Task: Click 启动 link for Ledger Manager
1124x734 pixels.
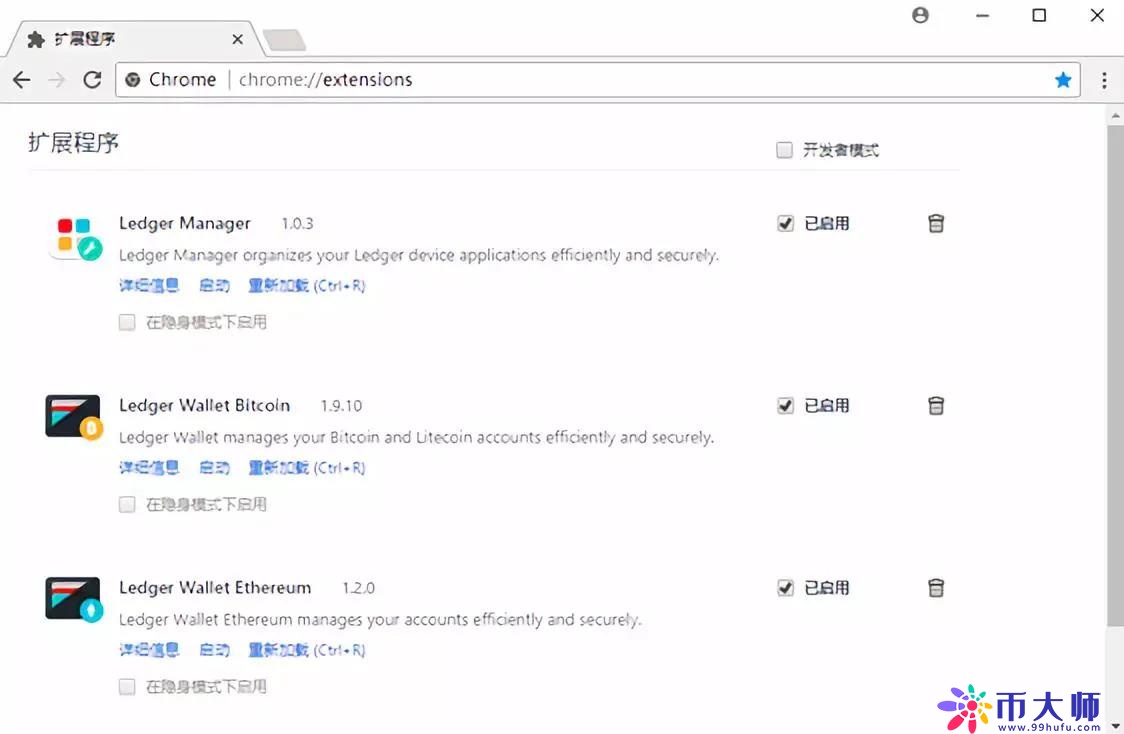Action: point(214,285)
